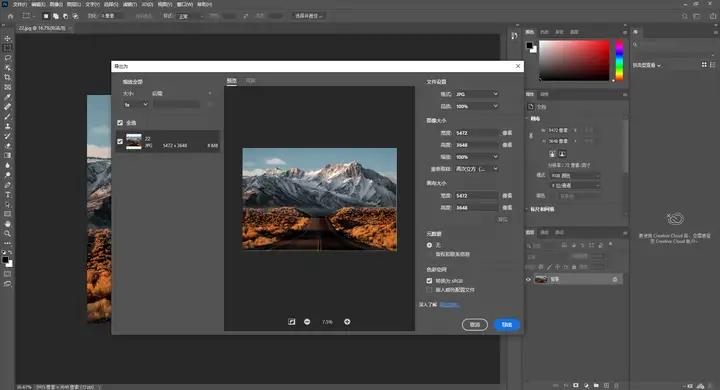Click the blue Export button
This screenshot has height=390, width=720.
pos(506,324)
